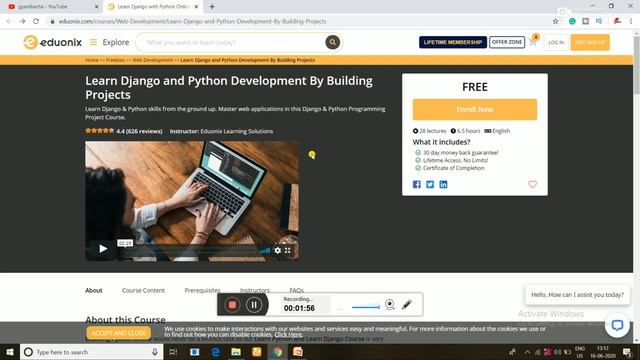Screen dimensions: 640x360
Task: Share the course on Facebook
Action: point(417,184)
